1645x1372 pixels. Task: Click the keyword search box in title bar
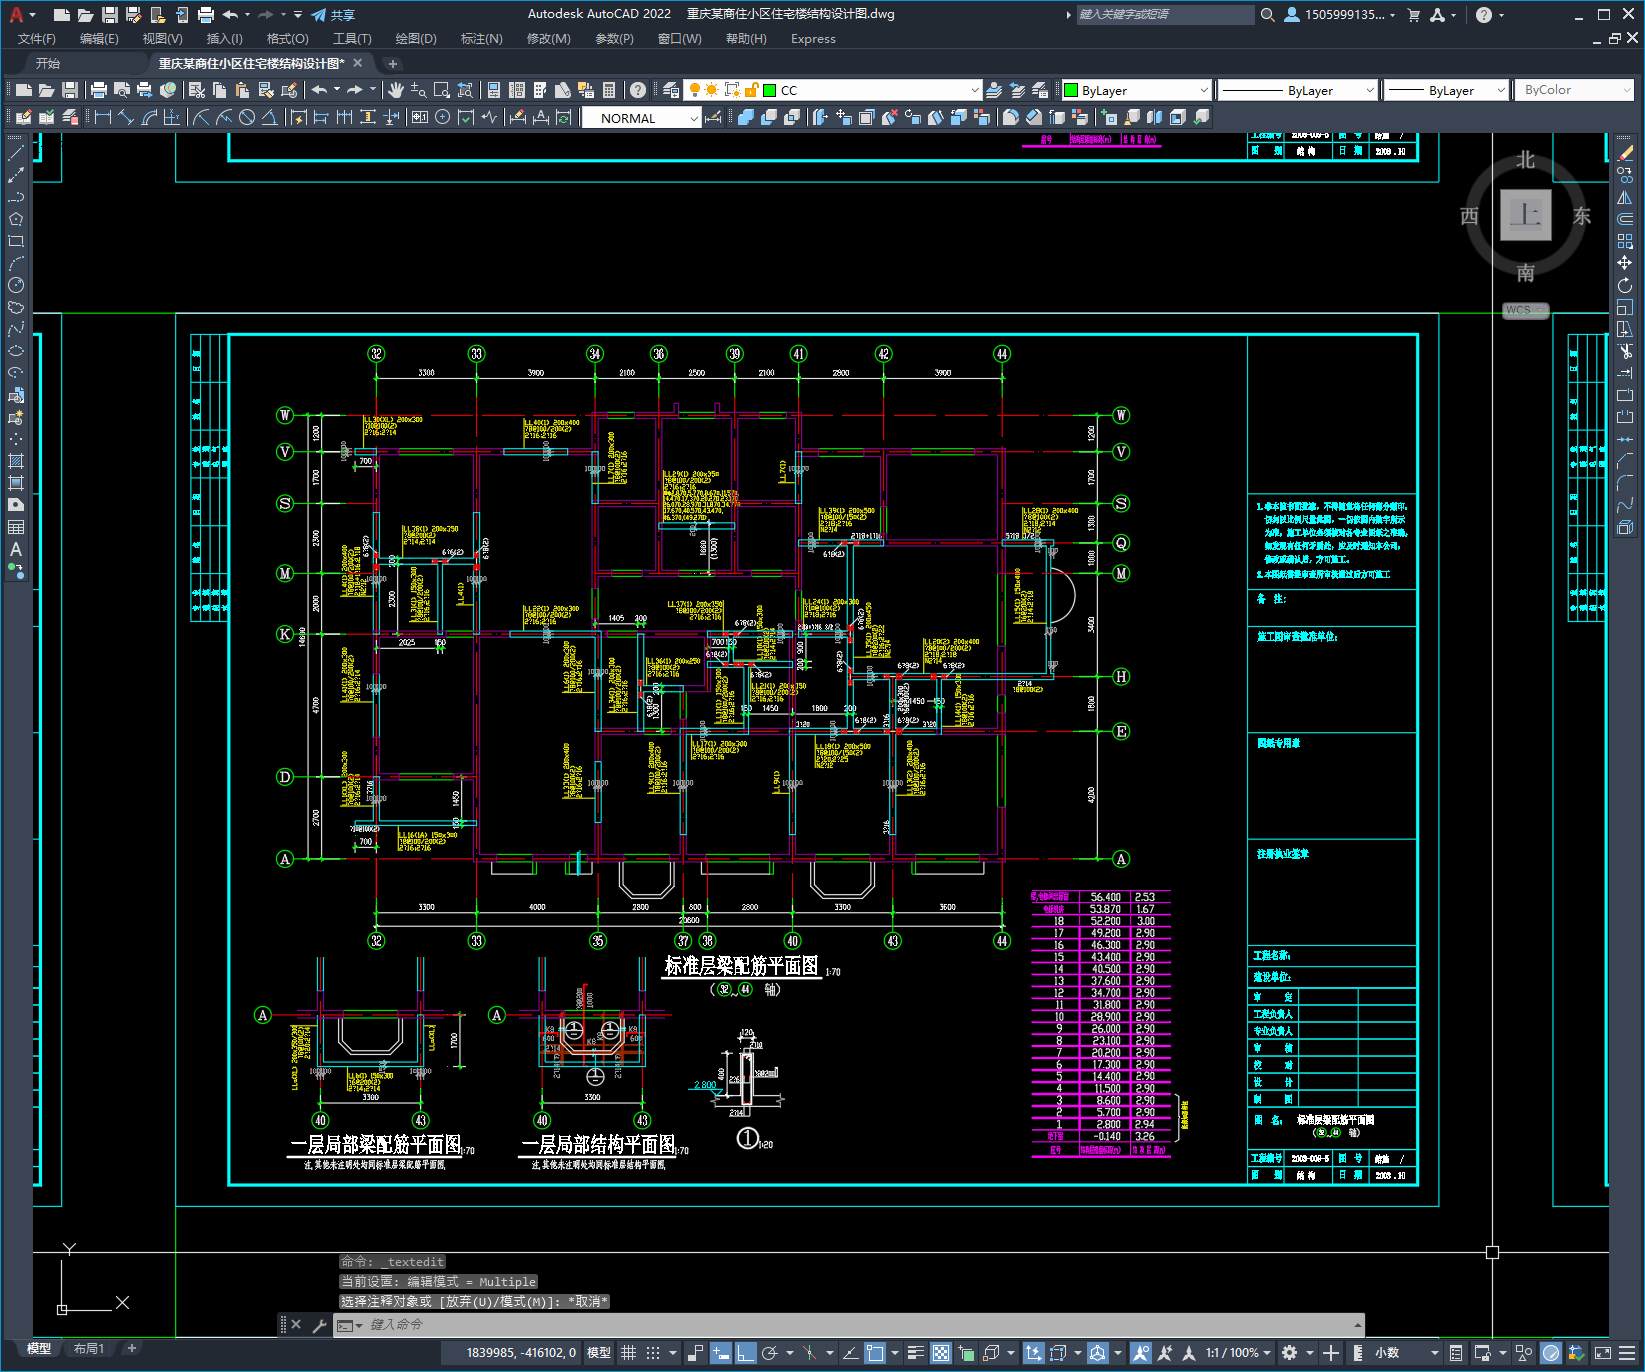click(1165, 15)
